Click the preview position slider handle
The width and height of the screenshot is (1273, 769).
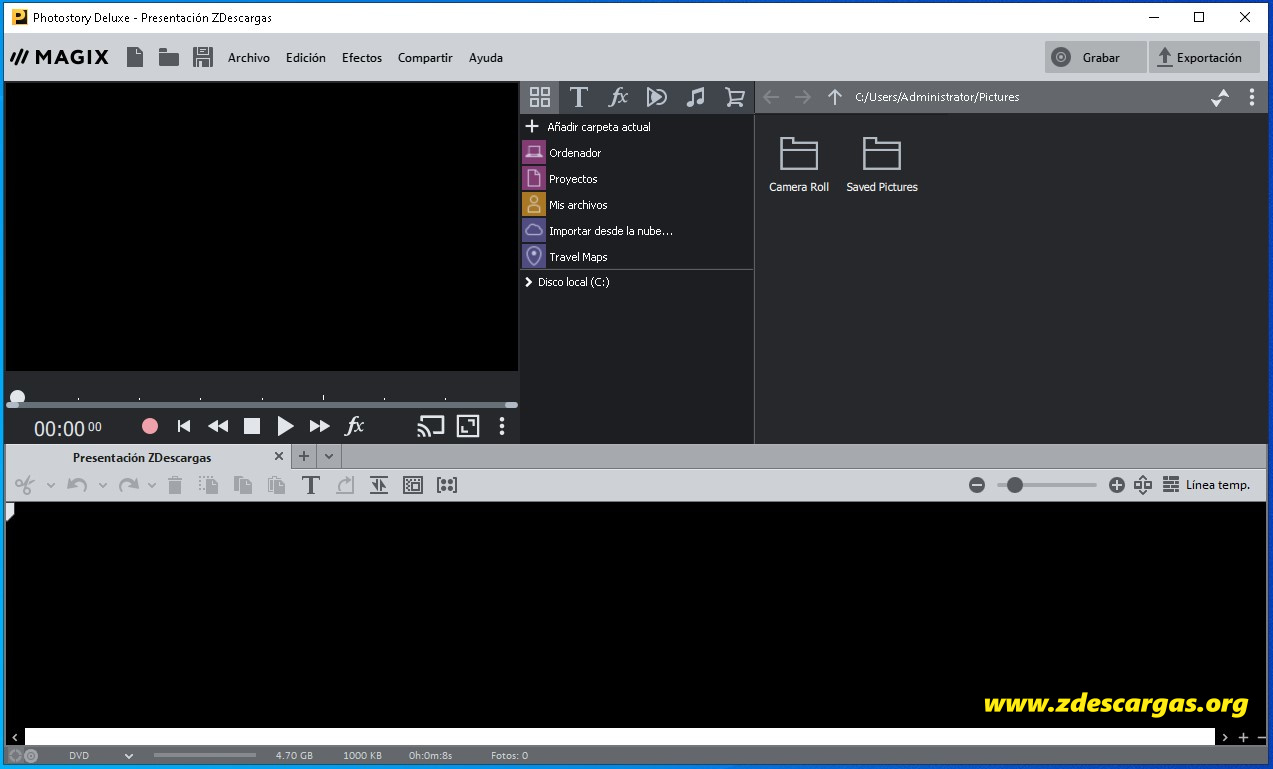click(17, 399)
